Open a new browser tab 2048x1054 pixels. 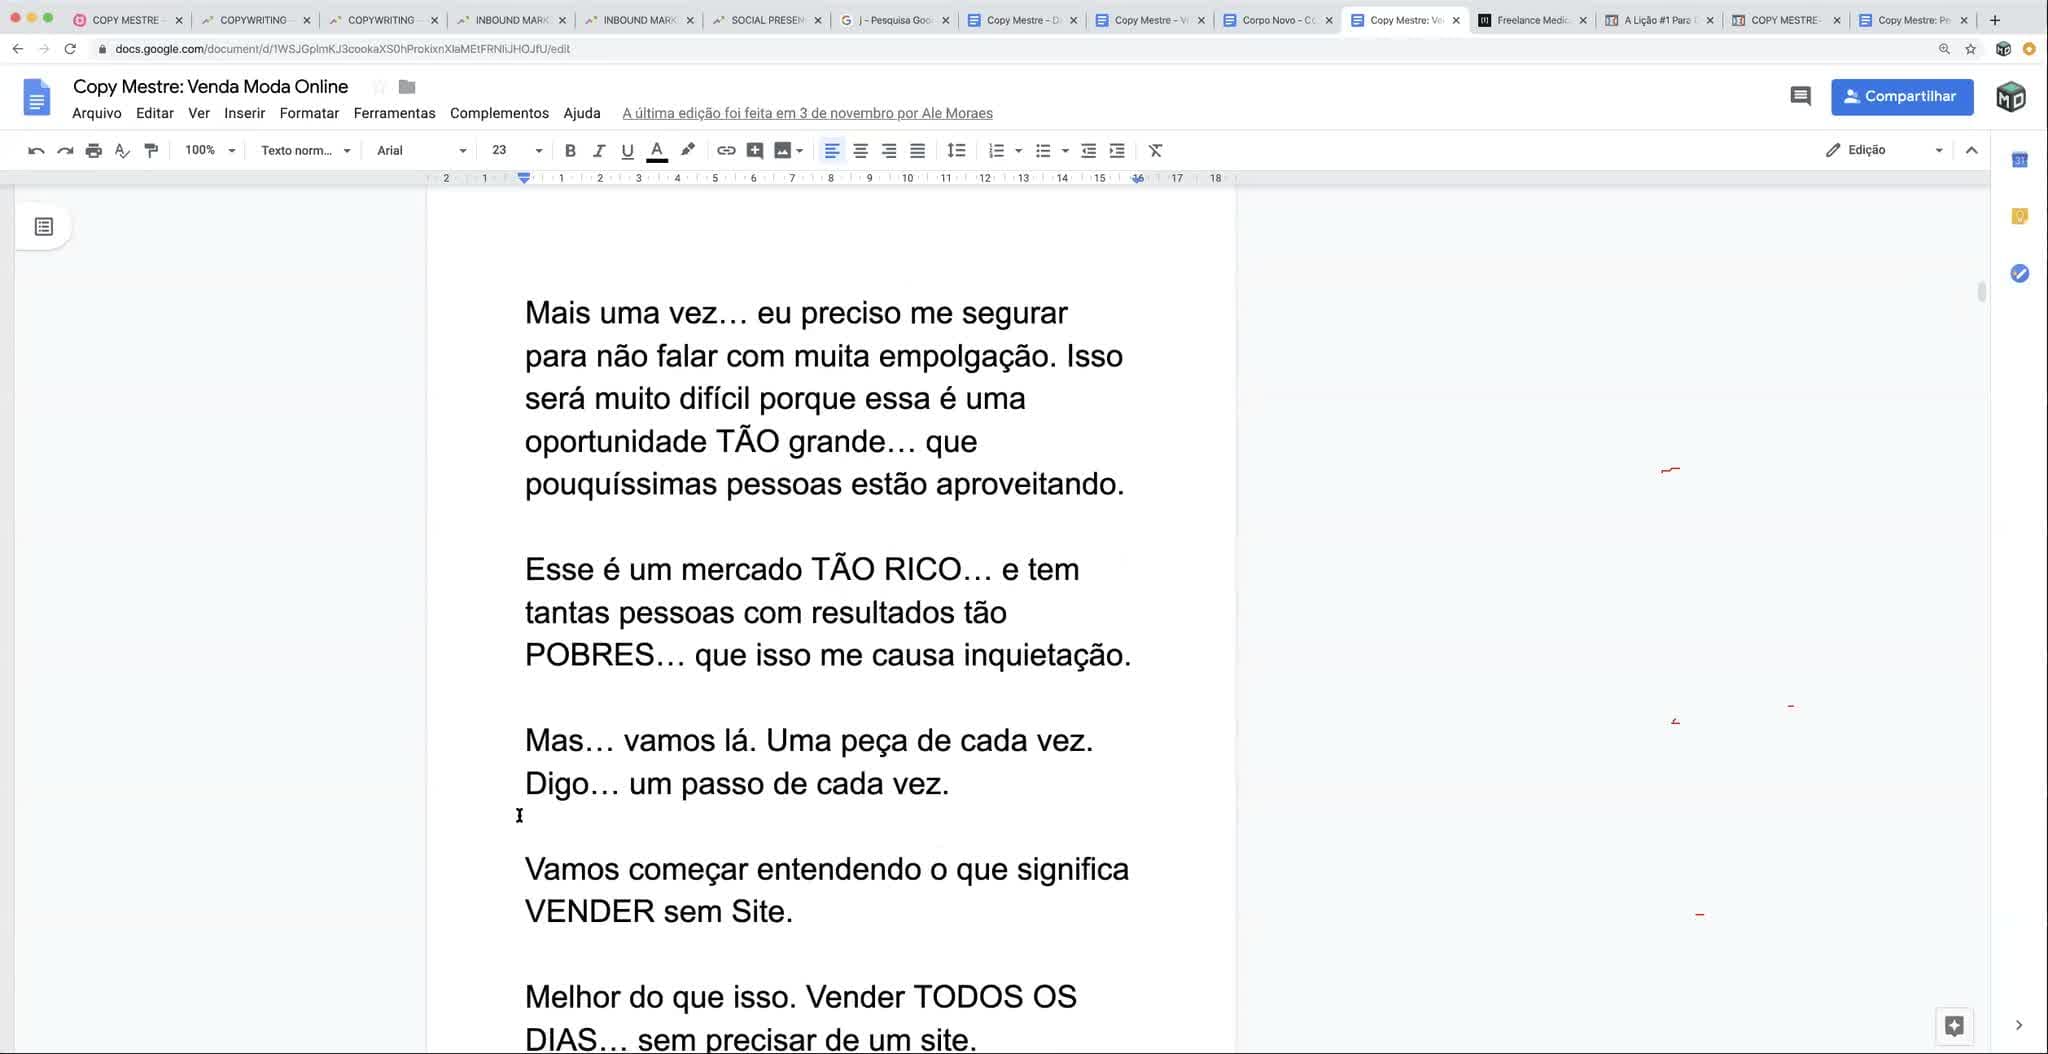1994,20
